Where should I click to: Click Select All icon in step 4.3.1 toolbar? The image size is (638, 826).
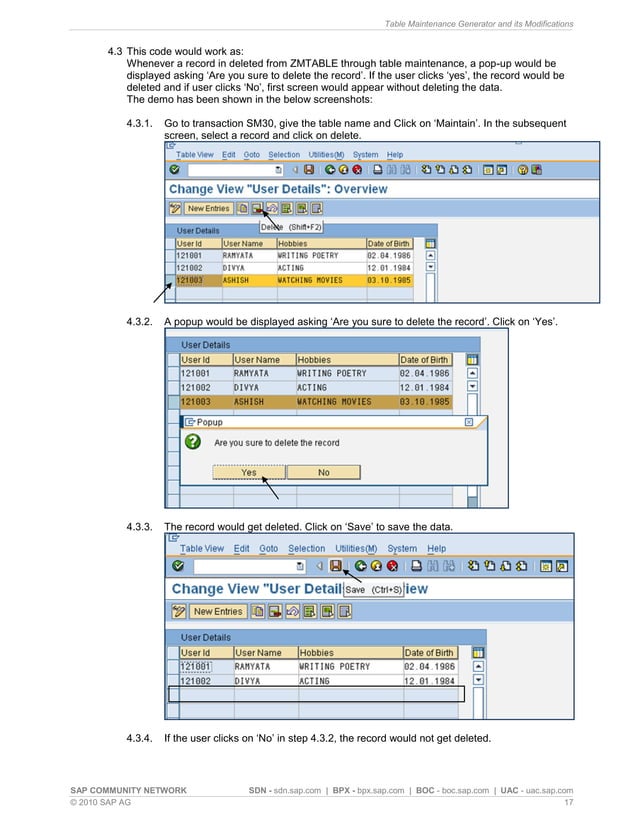(287, 209)
